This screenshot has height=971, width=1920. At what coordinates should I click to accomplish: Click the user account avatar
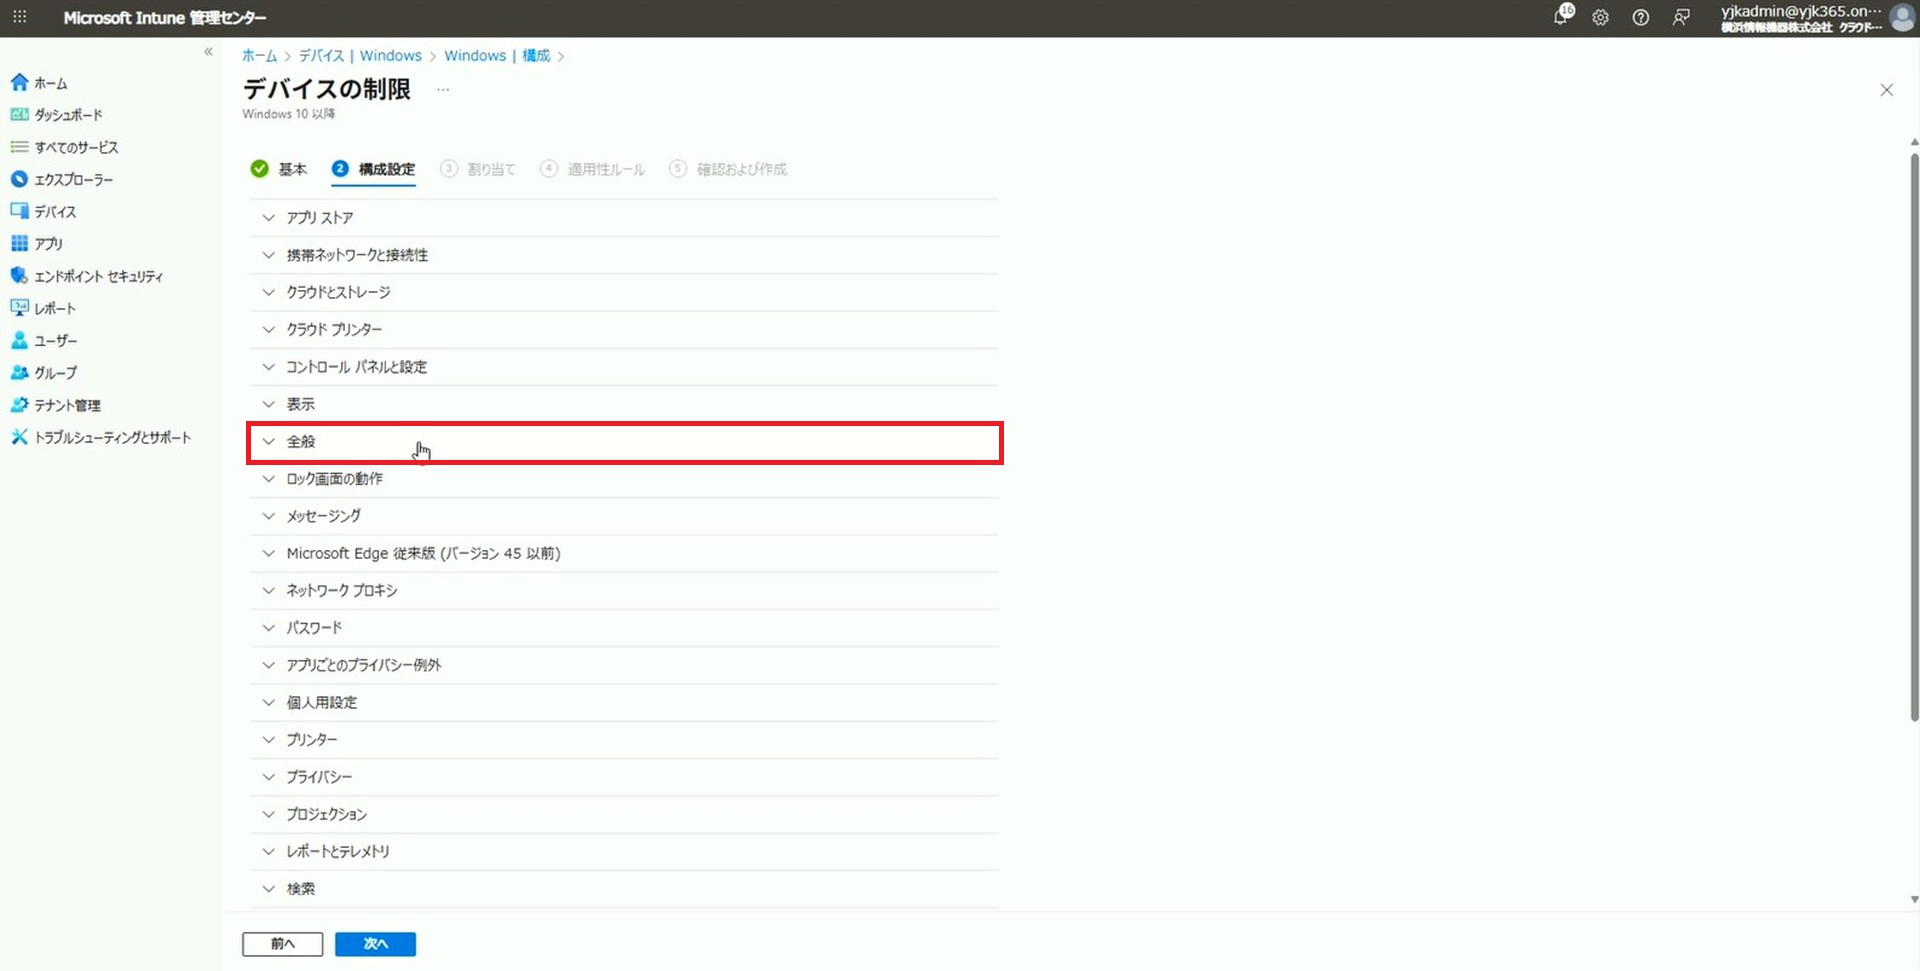[1902, 18]
